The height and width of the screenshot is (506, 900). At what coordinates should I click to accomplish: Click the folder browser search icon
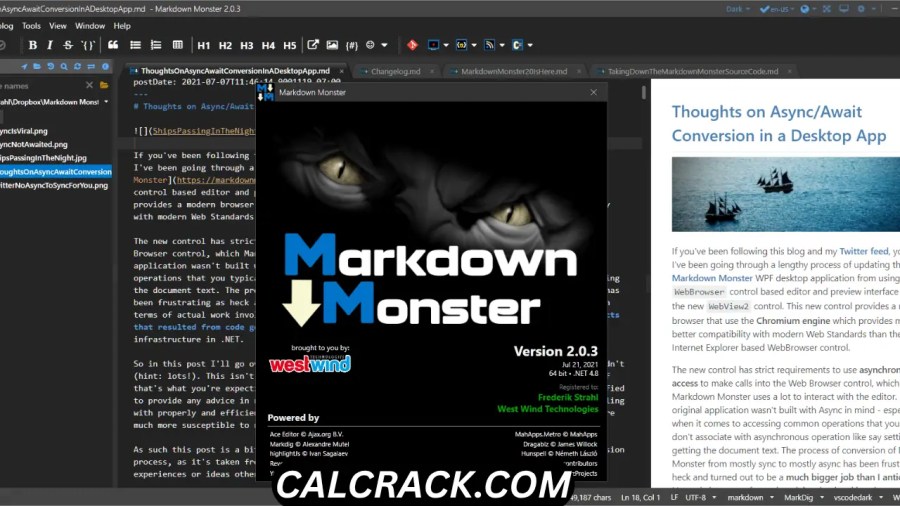coord(64,67)
